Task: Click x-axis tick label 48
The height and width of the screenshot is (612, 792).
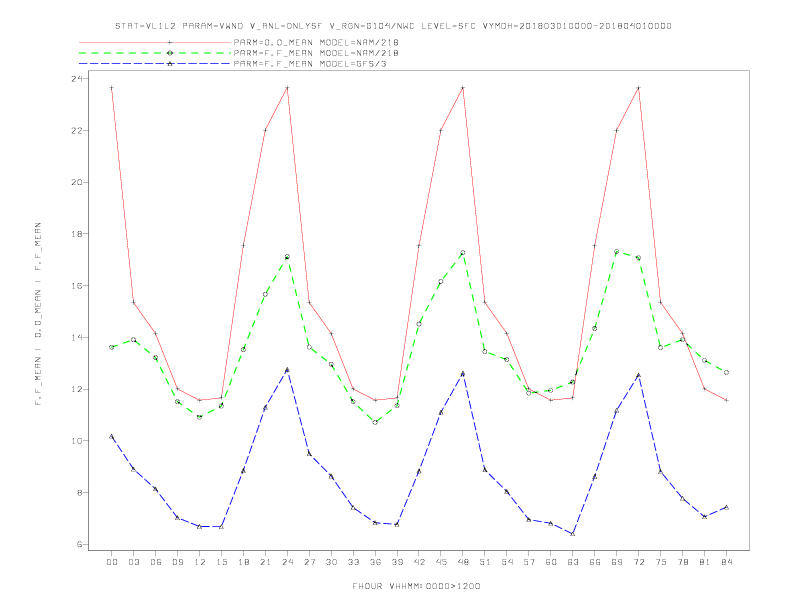Action: tap(463, 562)
